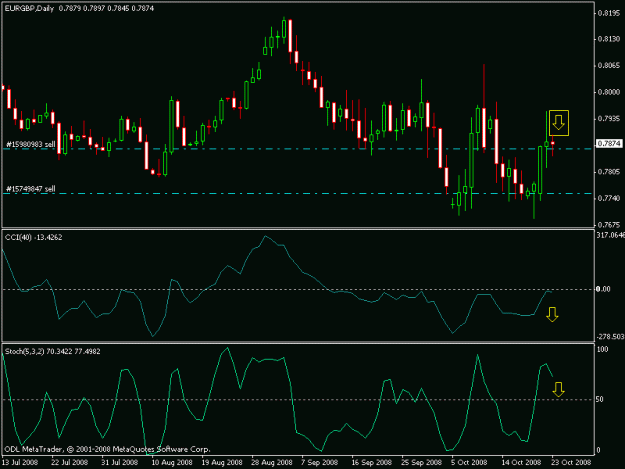
Task: Click the 14 Oct 2008 date label
Action: pyautogui.click(x=521, y=462)
